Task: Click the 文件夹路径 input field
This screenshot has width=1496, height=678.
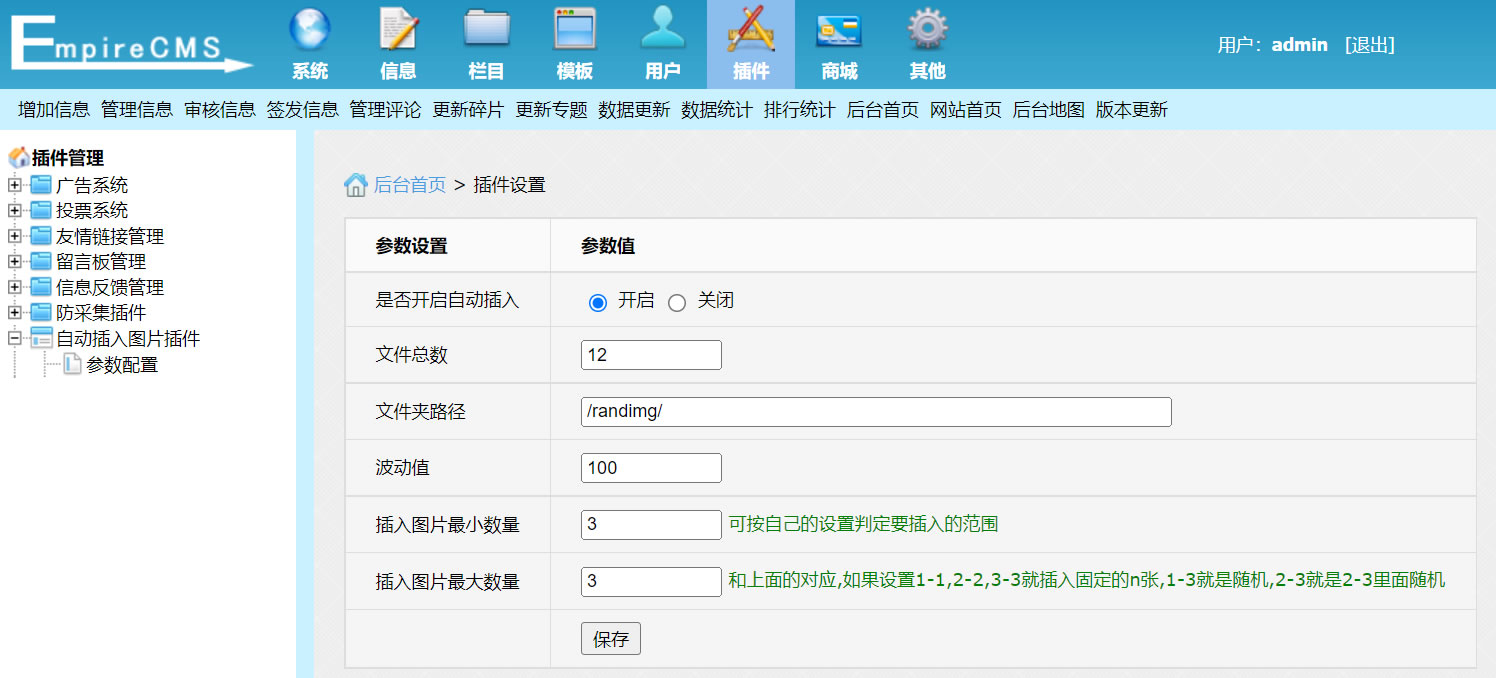Action: point(874,411)
